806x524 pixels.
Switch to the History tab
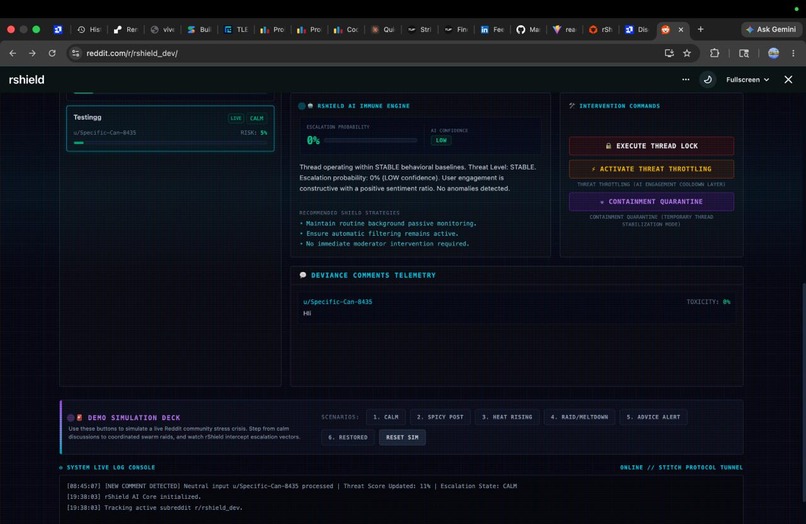[x=89, y=30]
